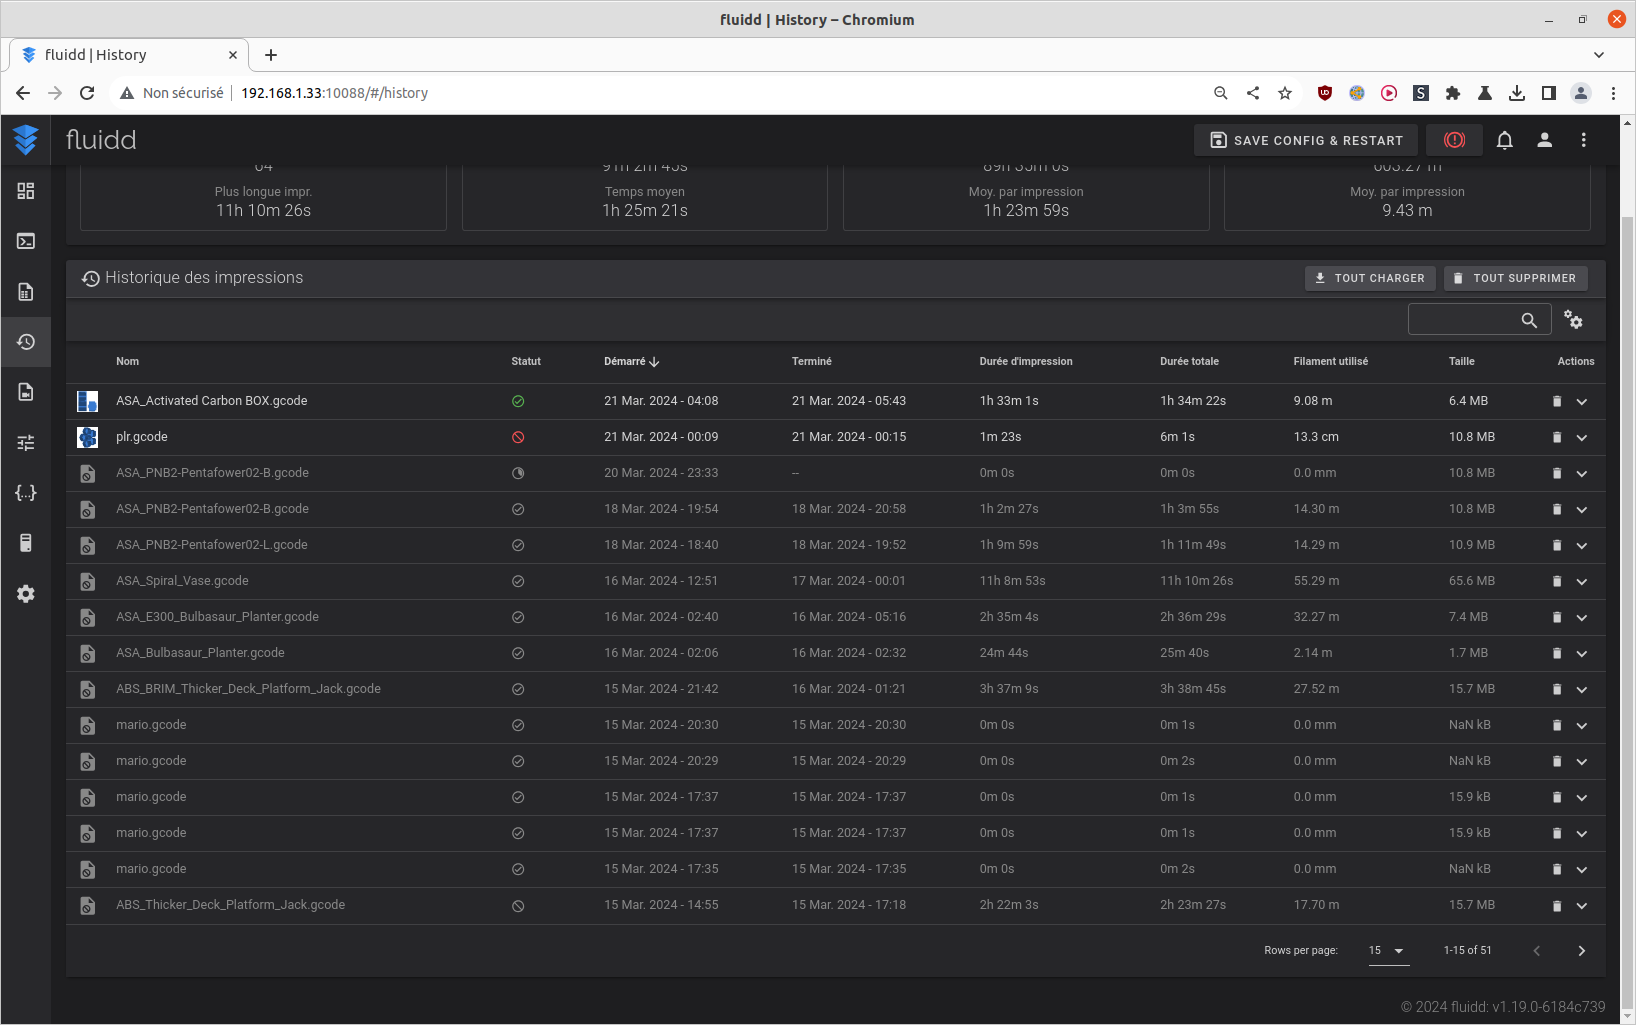Open the Dashboard from the sidebar
Image resolution: width=1636 pixels, height=1025 pixels.
tap(26, 191)
